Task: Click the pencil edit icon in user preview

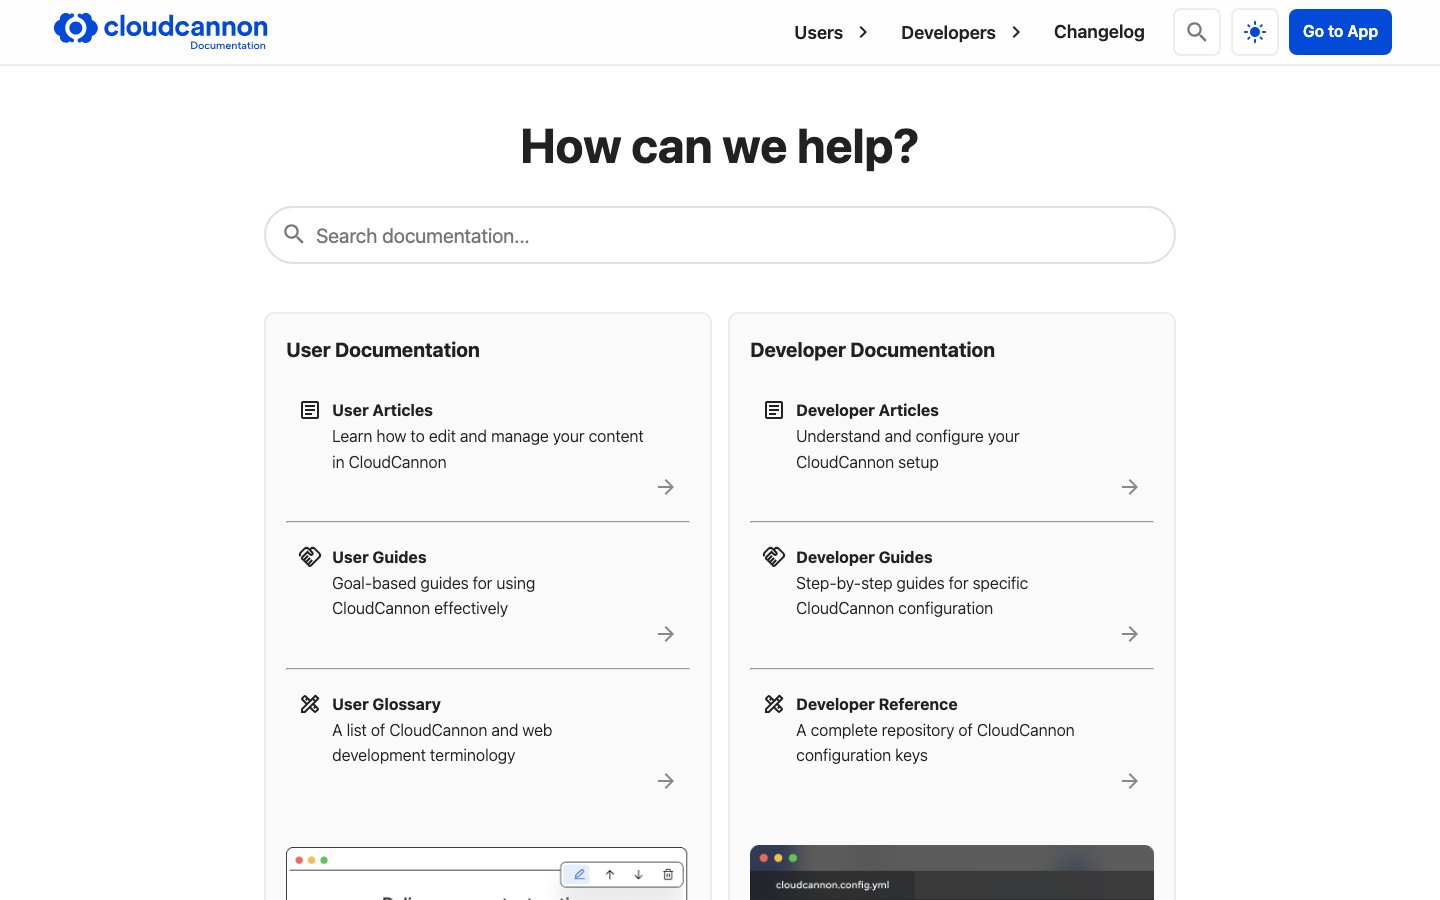Action: pos(579,874)
